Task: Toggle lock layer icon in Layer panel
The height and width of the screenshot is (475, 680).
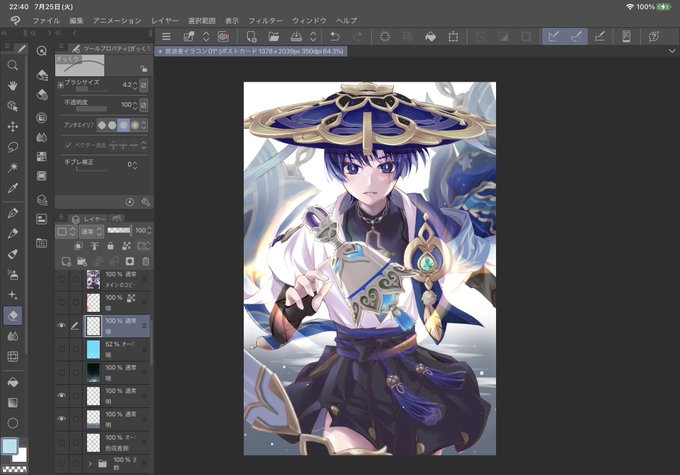Action: pos(110,246)
